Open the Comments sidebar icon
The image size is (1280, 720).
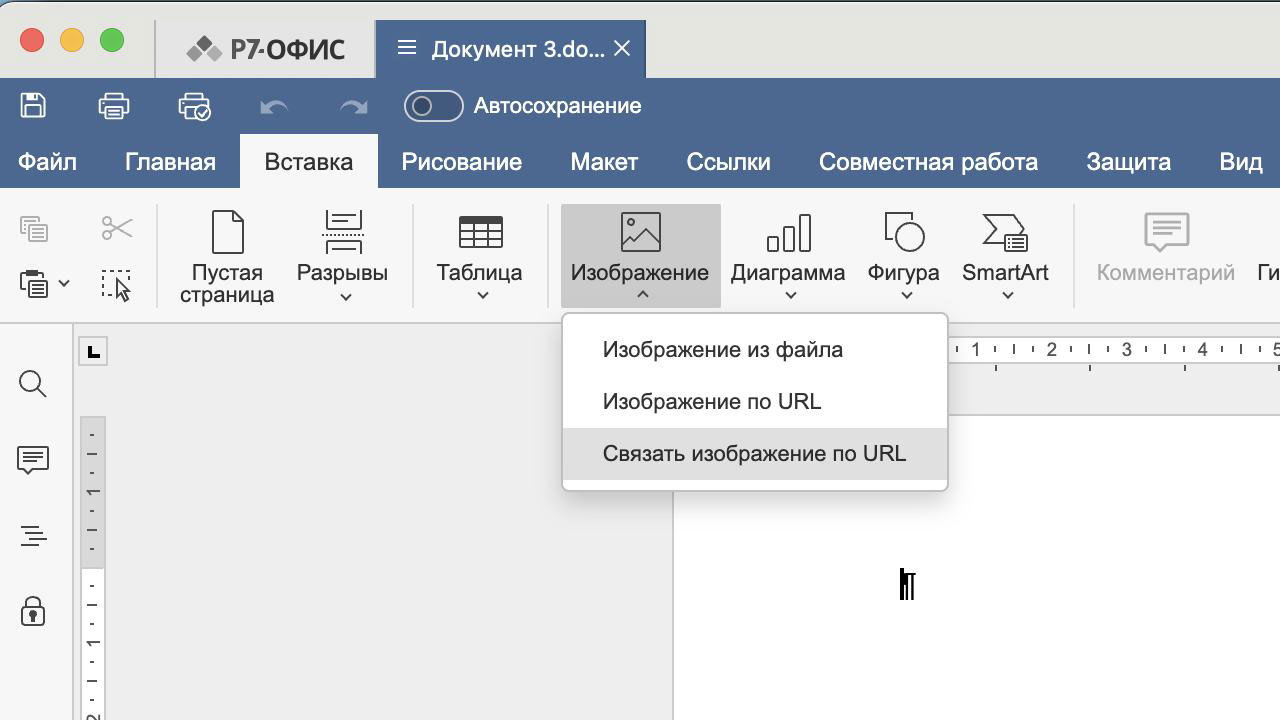tap(33, 460)
